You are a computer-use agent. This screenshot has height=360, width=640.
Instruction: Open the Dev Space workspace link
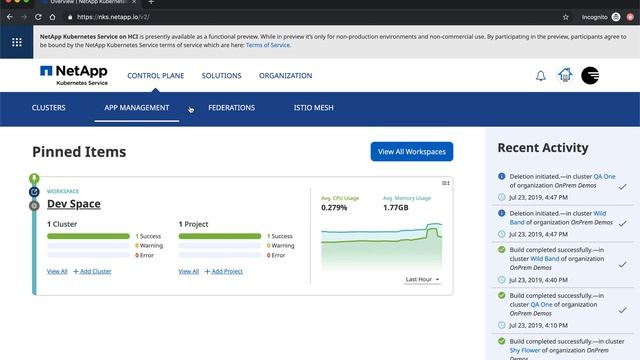74,204
